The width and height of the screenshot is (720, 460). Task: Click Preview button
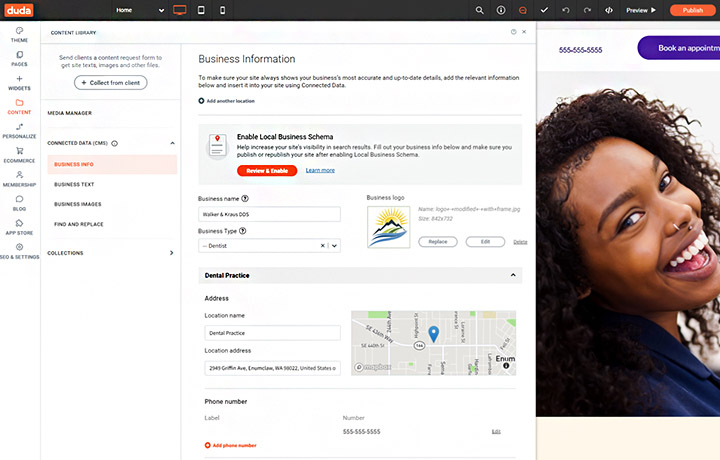pos(641,10)
